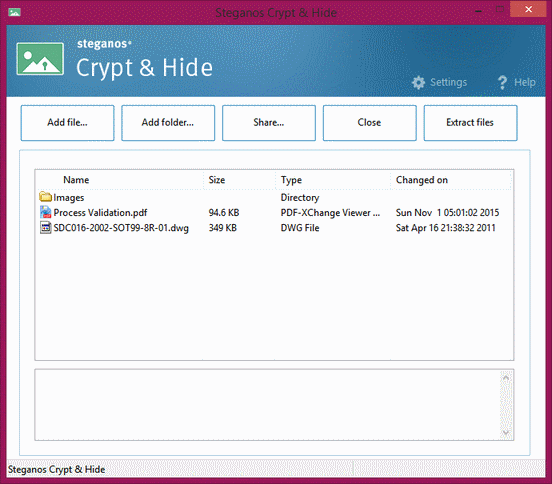This screenshot has width=552, height=484.
Task: Close the window with the red X
Action: point(528,10)
